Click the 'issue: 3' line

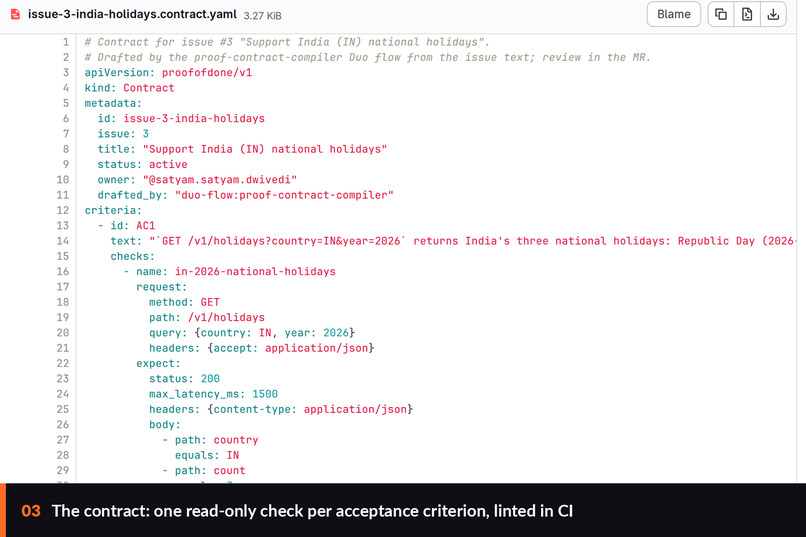[x=123, y=134]
